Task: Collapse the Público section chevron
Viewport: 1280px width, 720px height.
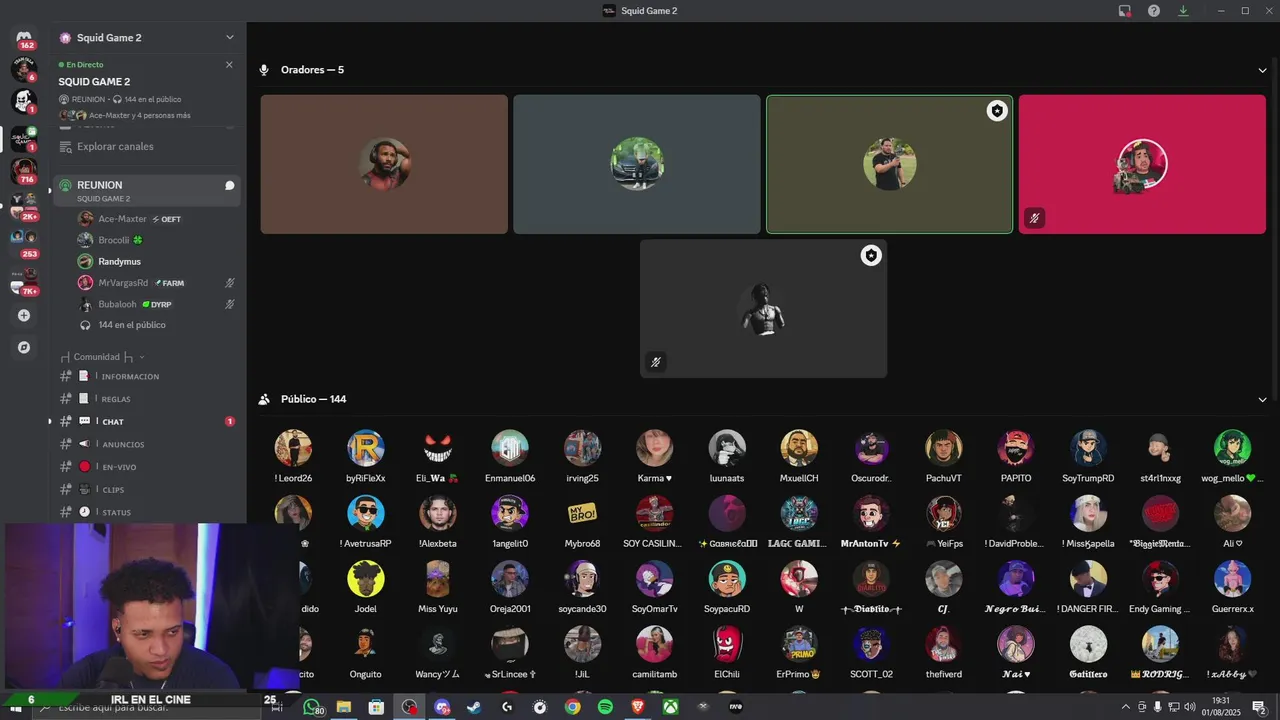Action: [1262, 399]
